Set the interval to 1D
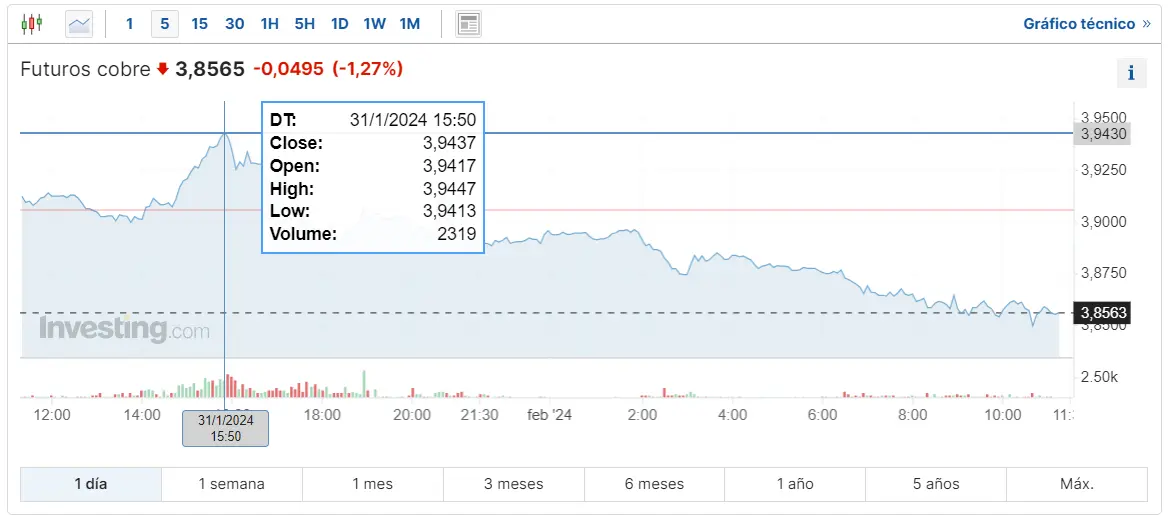Viewport: 1168px width, 522px height. coord(339,23)
